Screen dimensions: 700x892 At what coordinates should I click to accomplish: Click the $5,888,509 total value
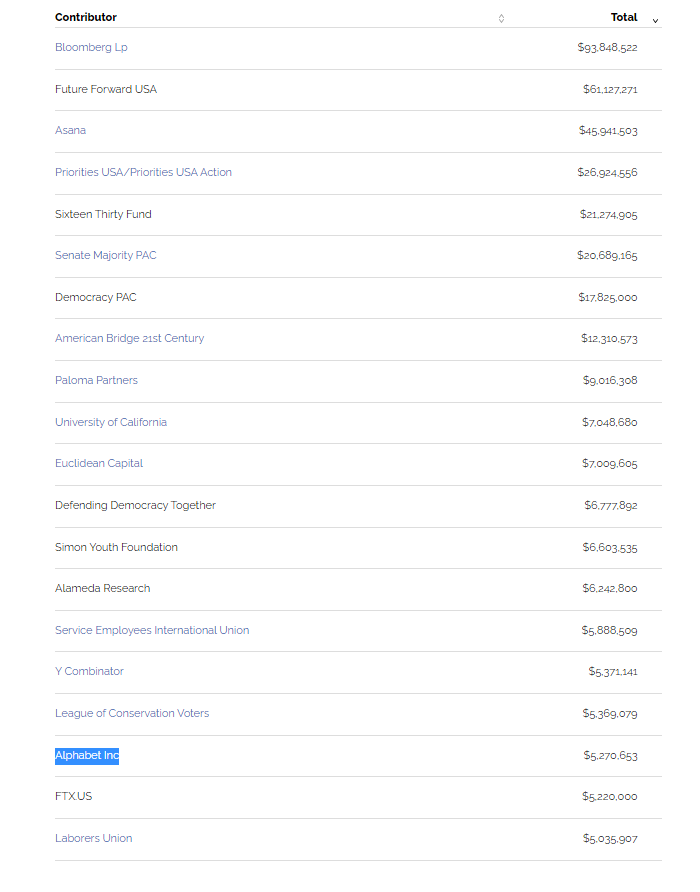point(610,630)
